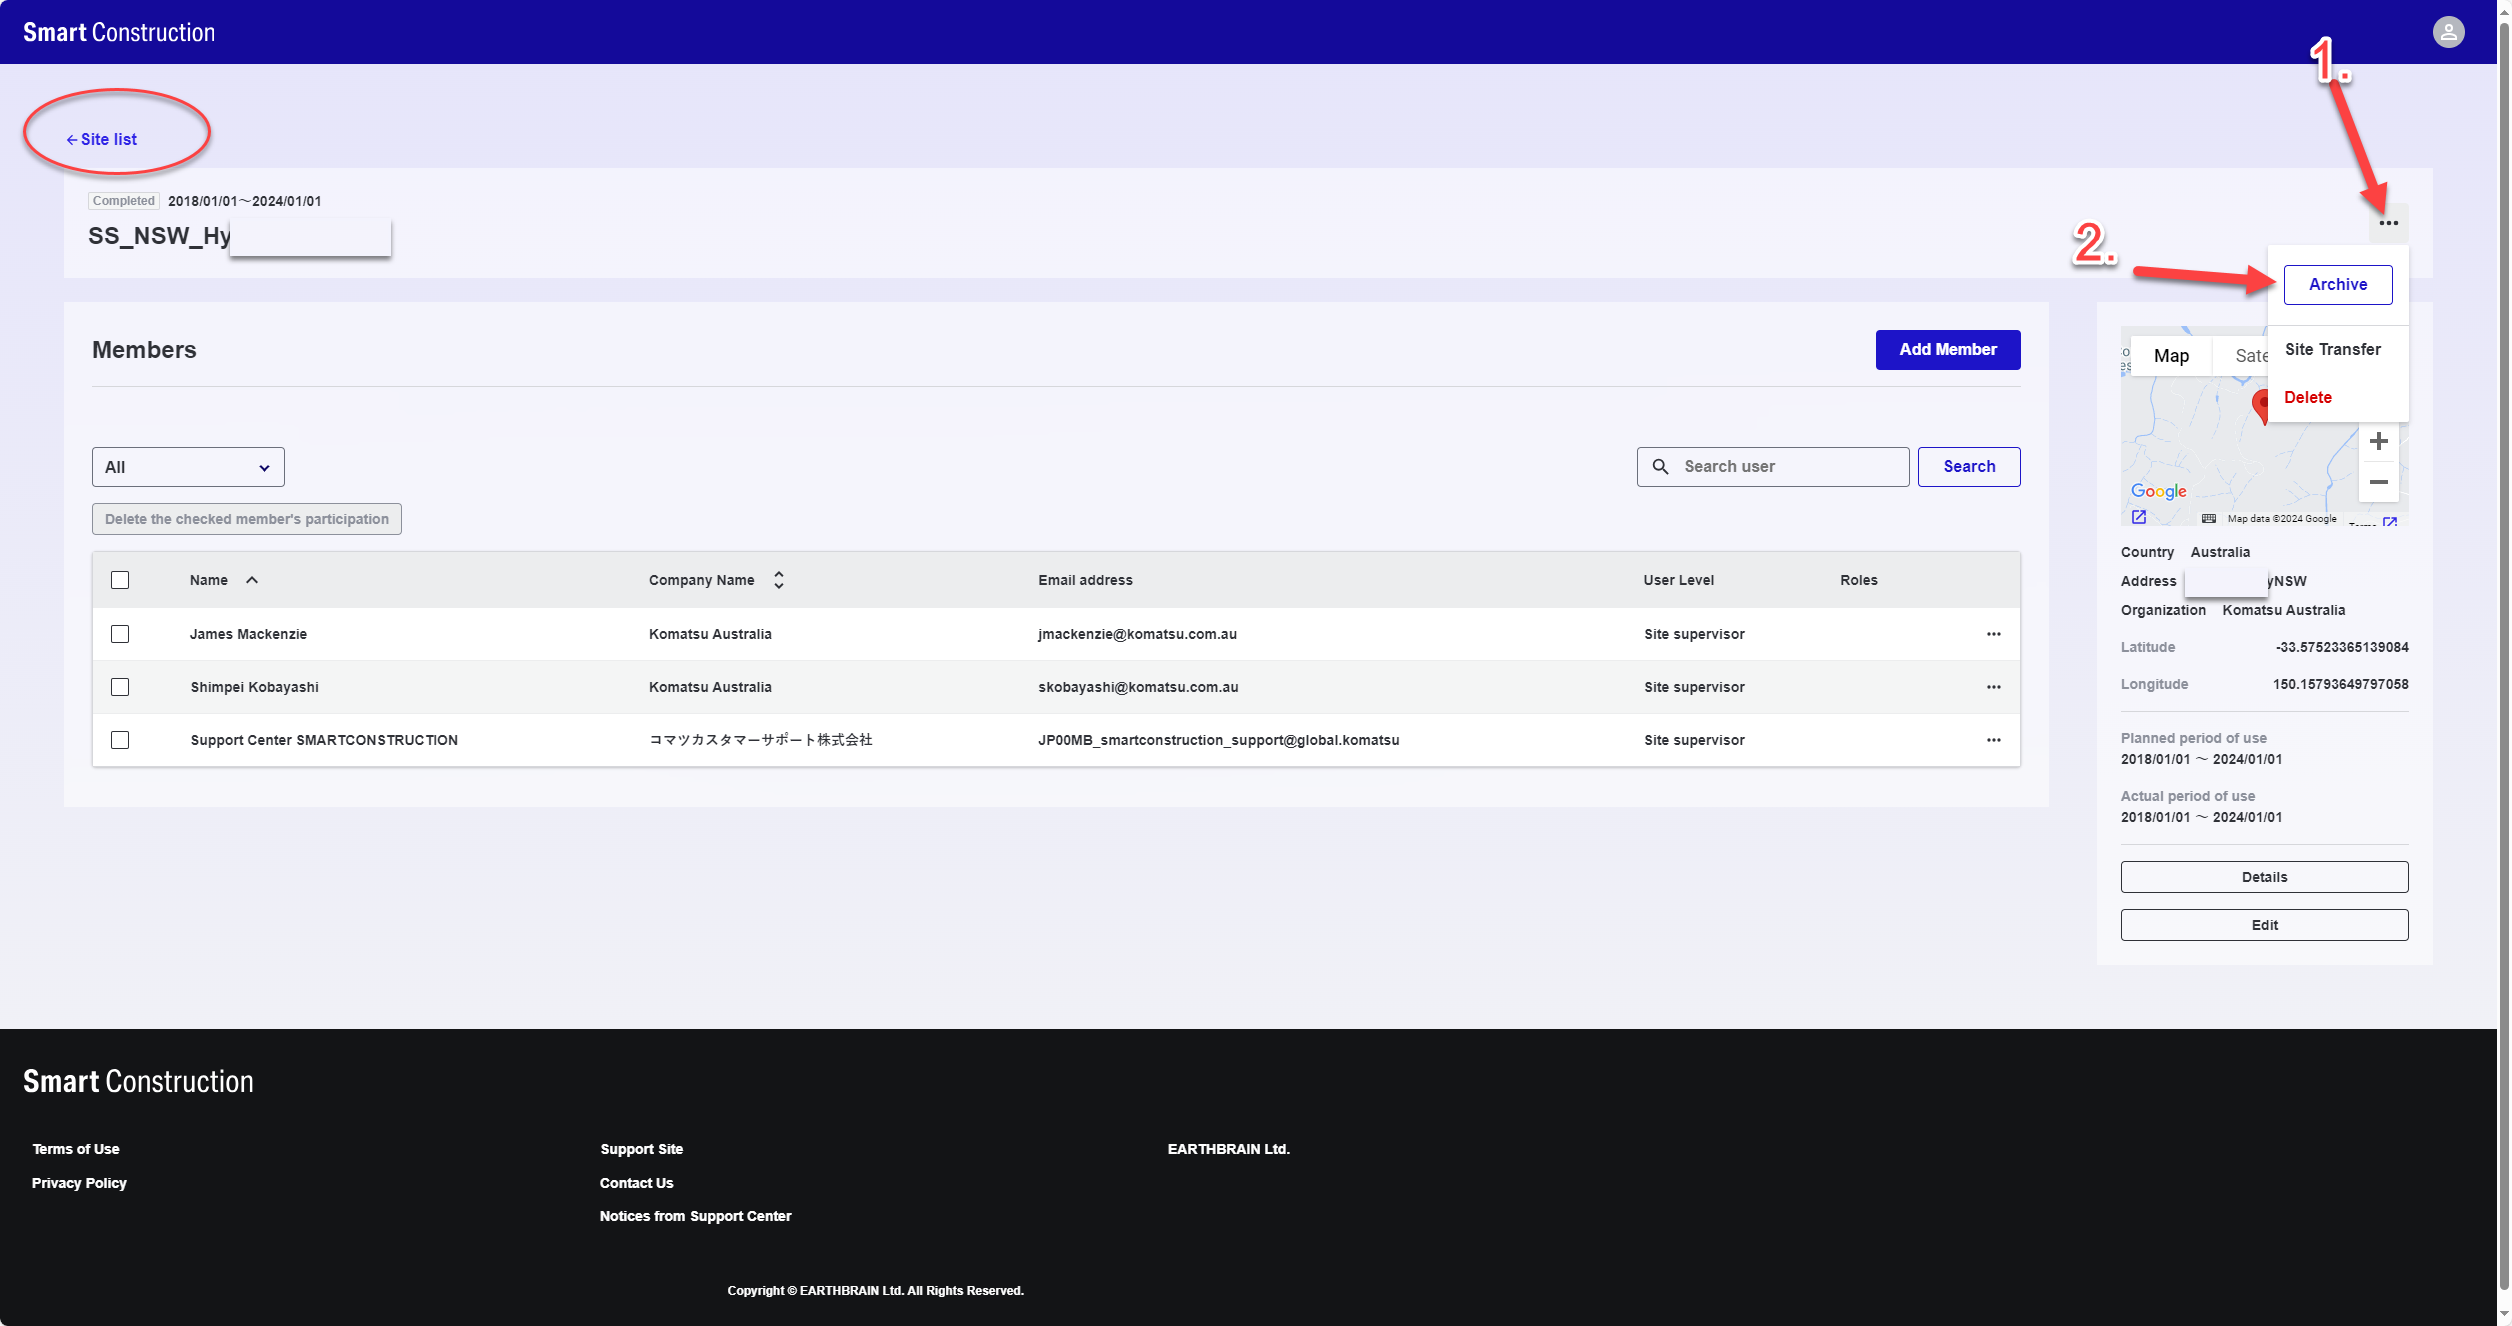Open row actions for James Mackenzie
The height and width of the screenshot is (1326, 2512).
(1993, 634)
